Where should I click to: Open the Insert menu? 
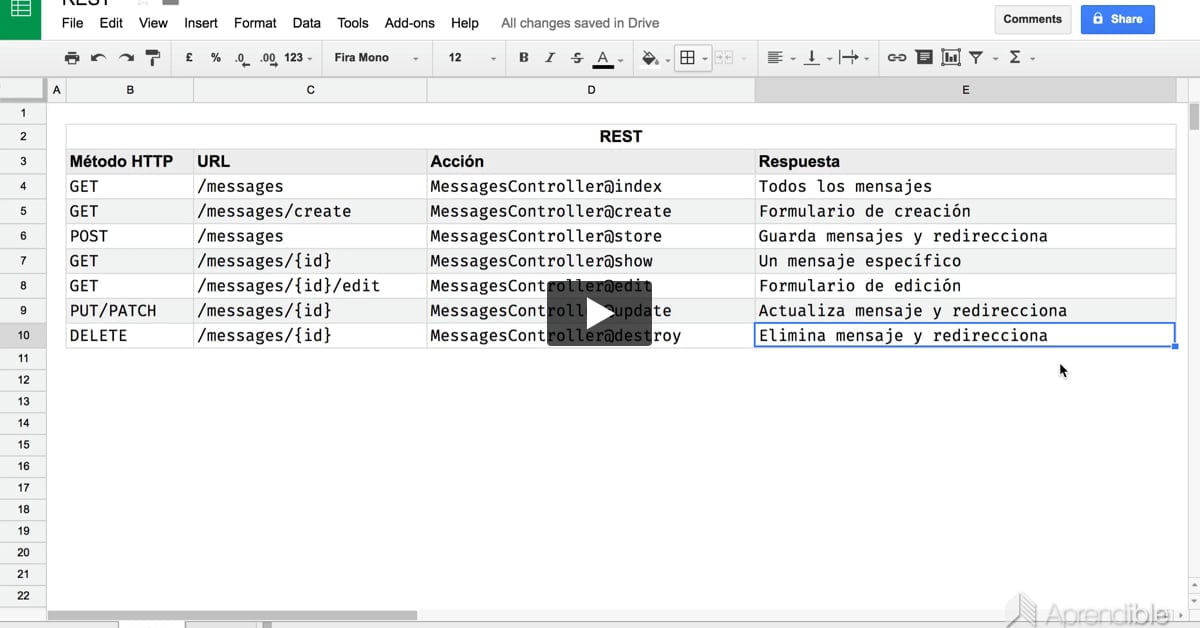click(201, 22)
